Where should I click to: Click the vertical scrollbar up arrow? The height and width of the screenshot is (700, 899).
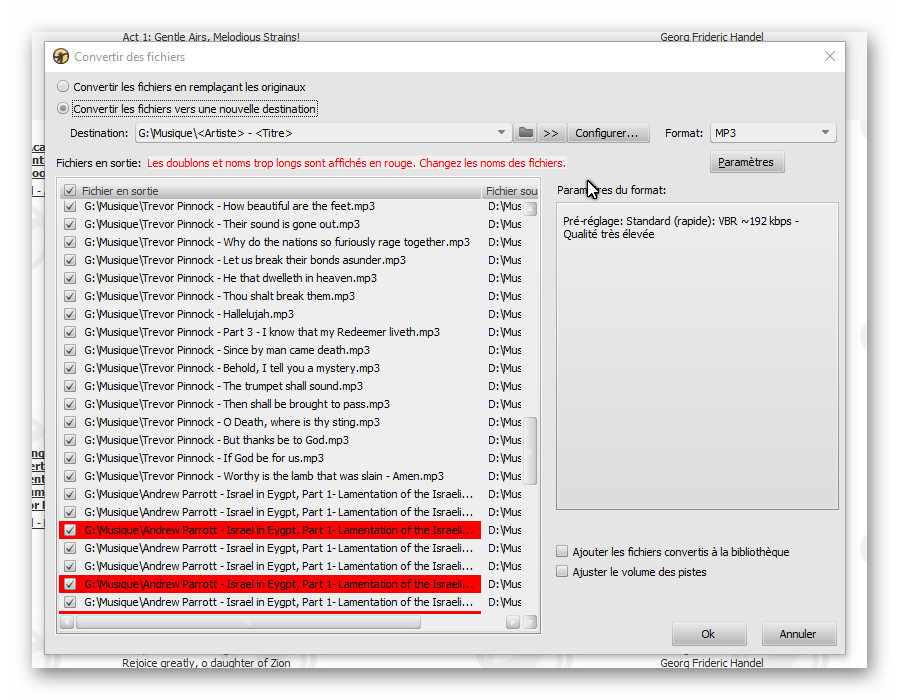[x=531, y=208]
